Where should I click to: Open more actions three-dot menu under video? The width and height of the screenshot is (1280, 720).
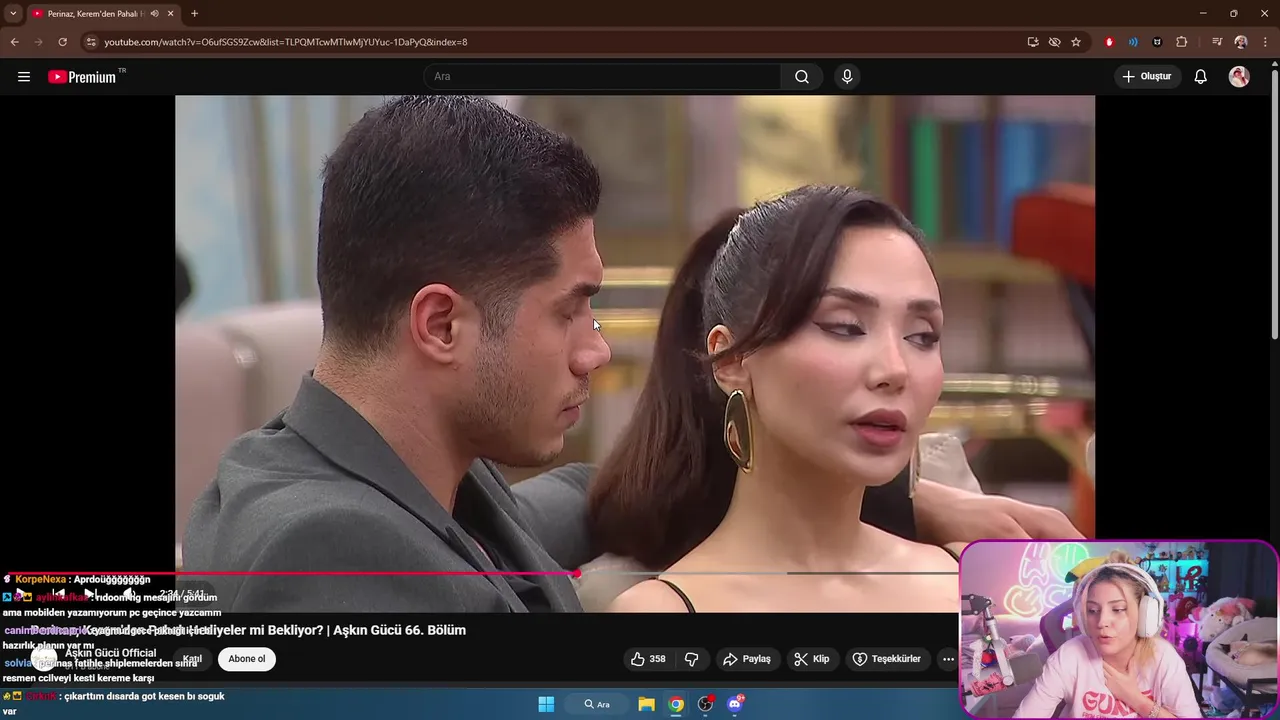pyautogui.click(x=948, y=659)
